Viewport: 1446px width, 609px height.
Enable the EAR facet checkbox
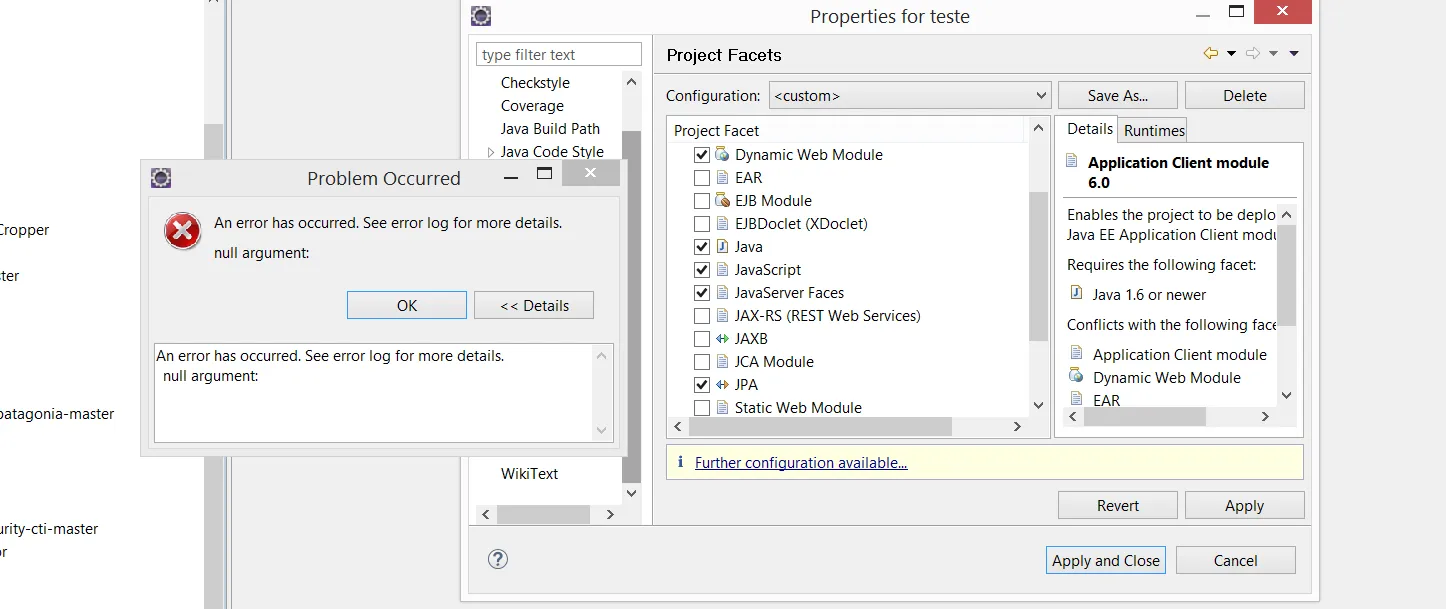(x=702, y=178)
